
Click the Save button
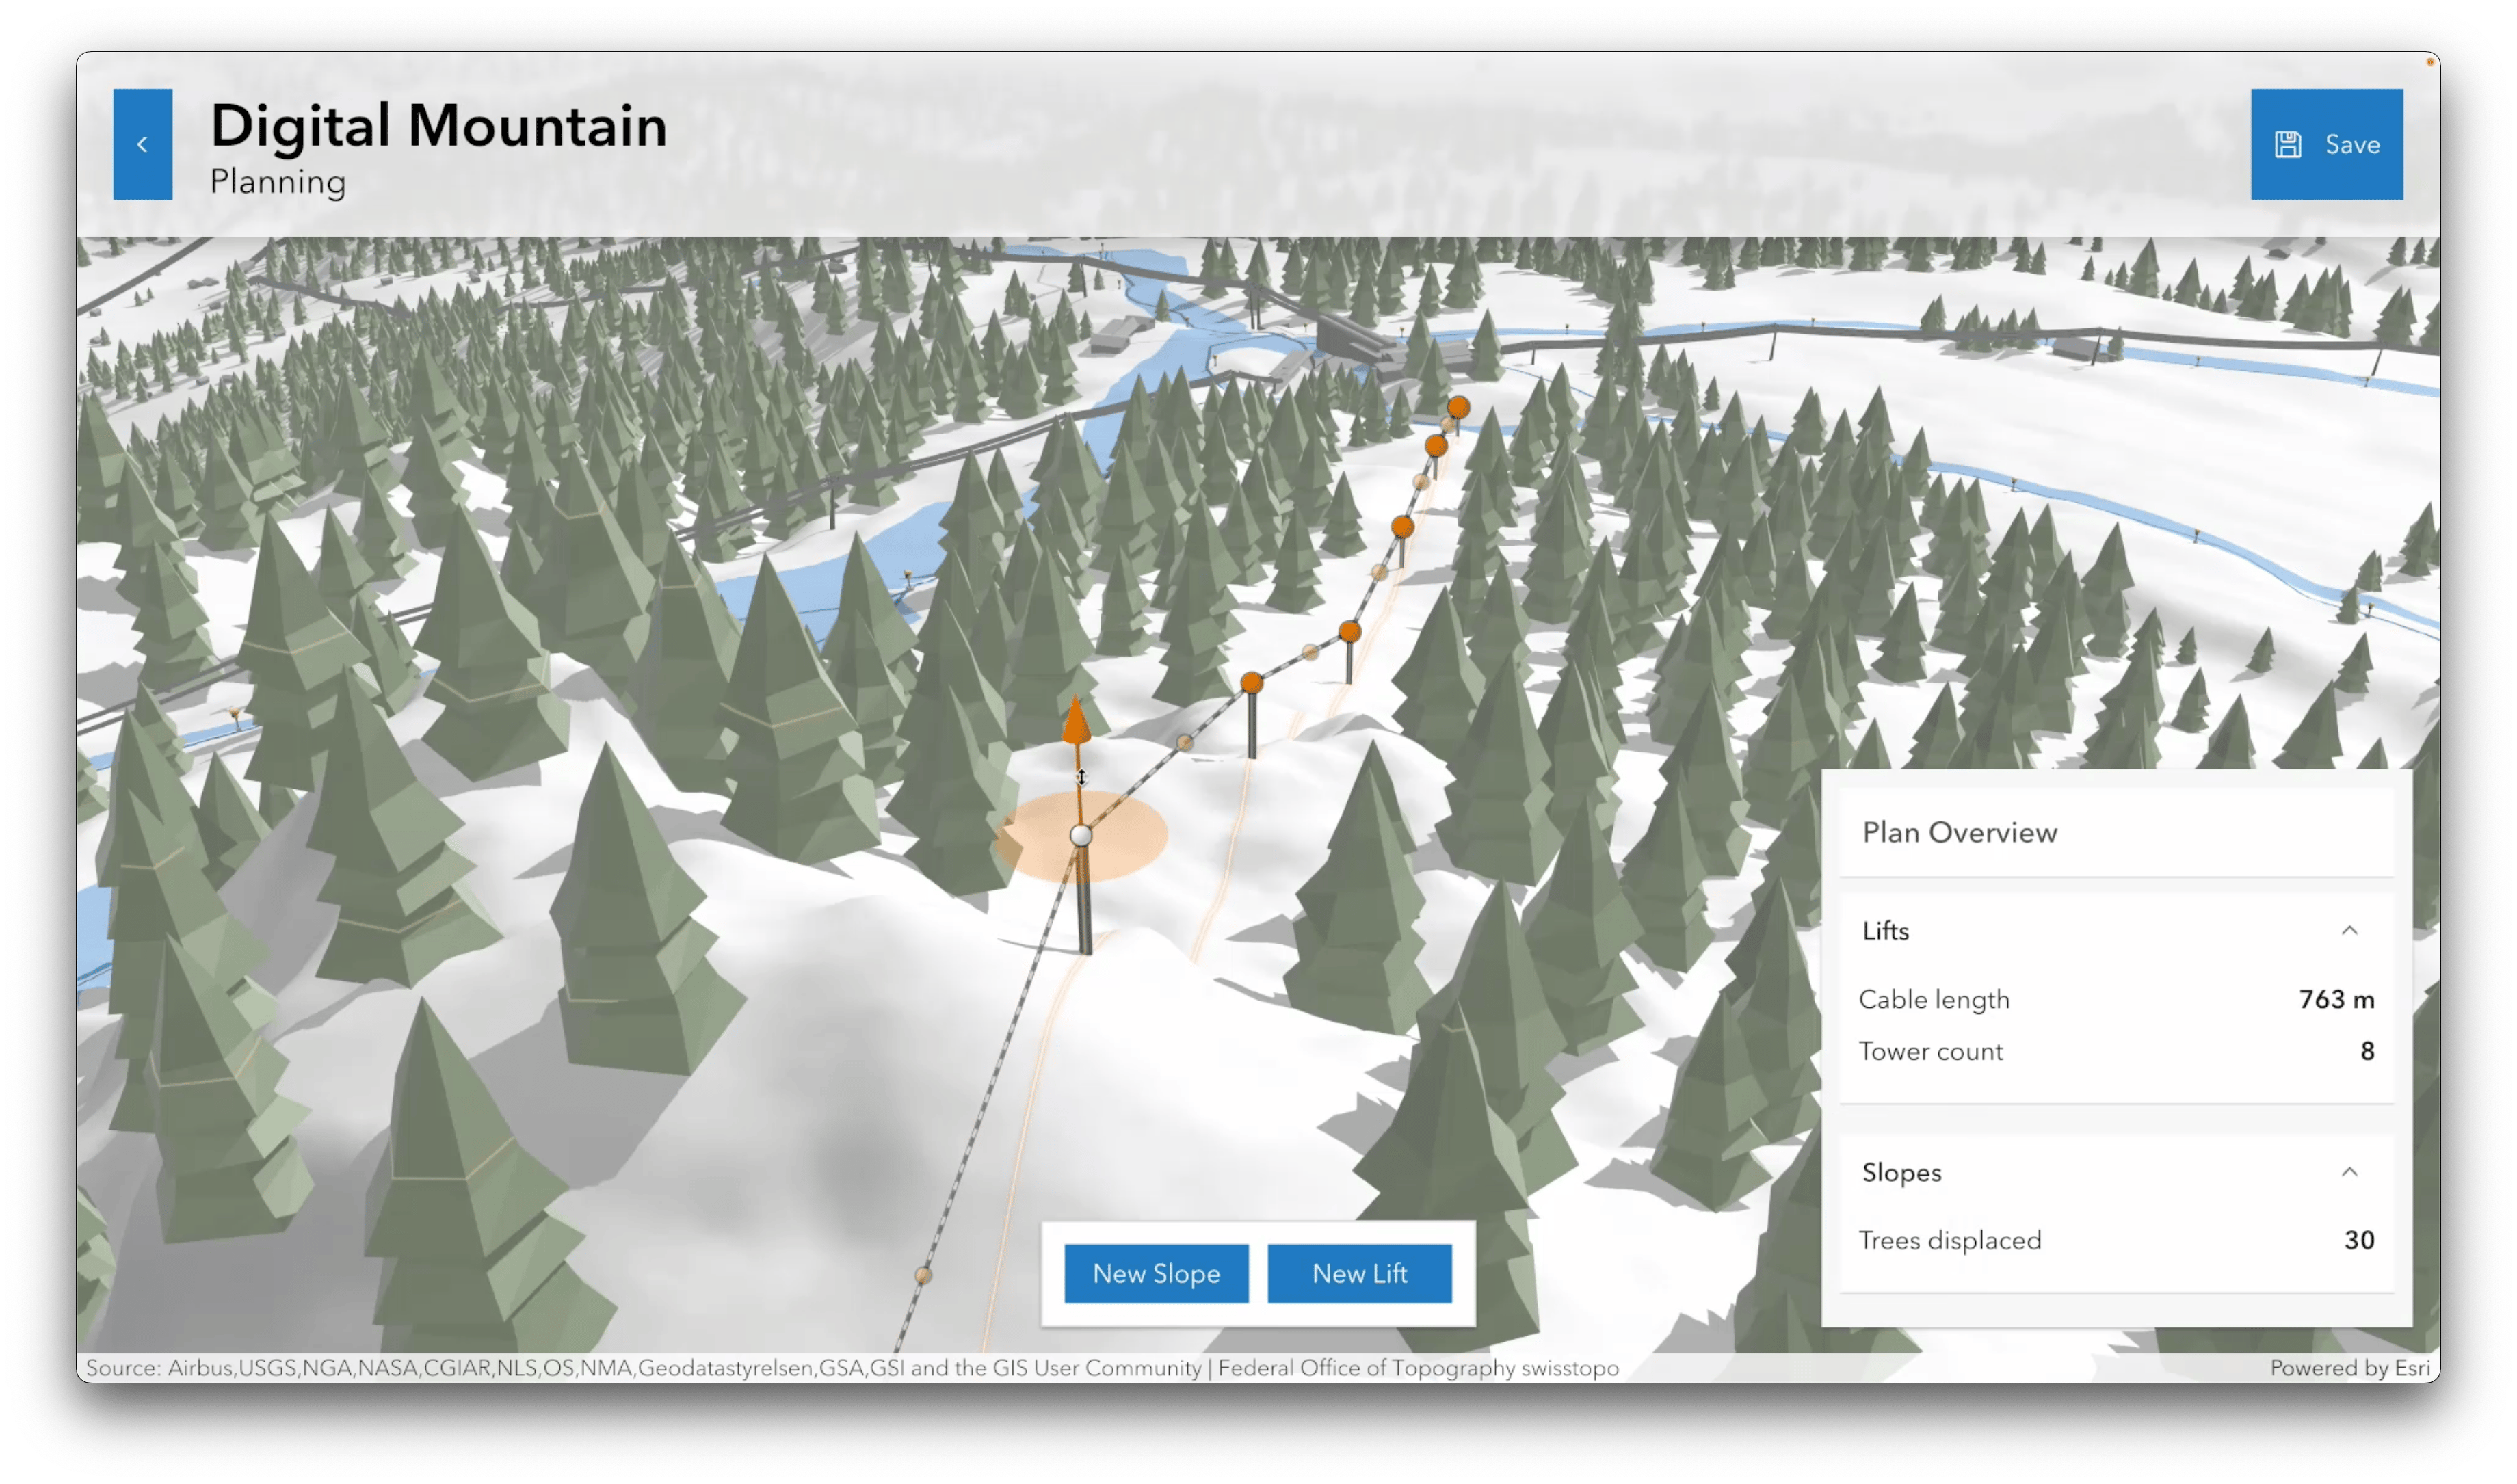click(2326, 144)
